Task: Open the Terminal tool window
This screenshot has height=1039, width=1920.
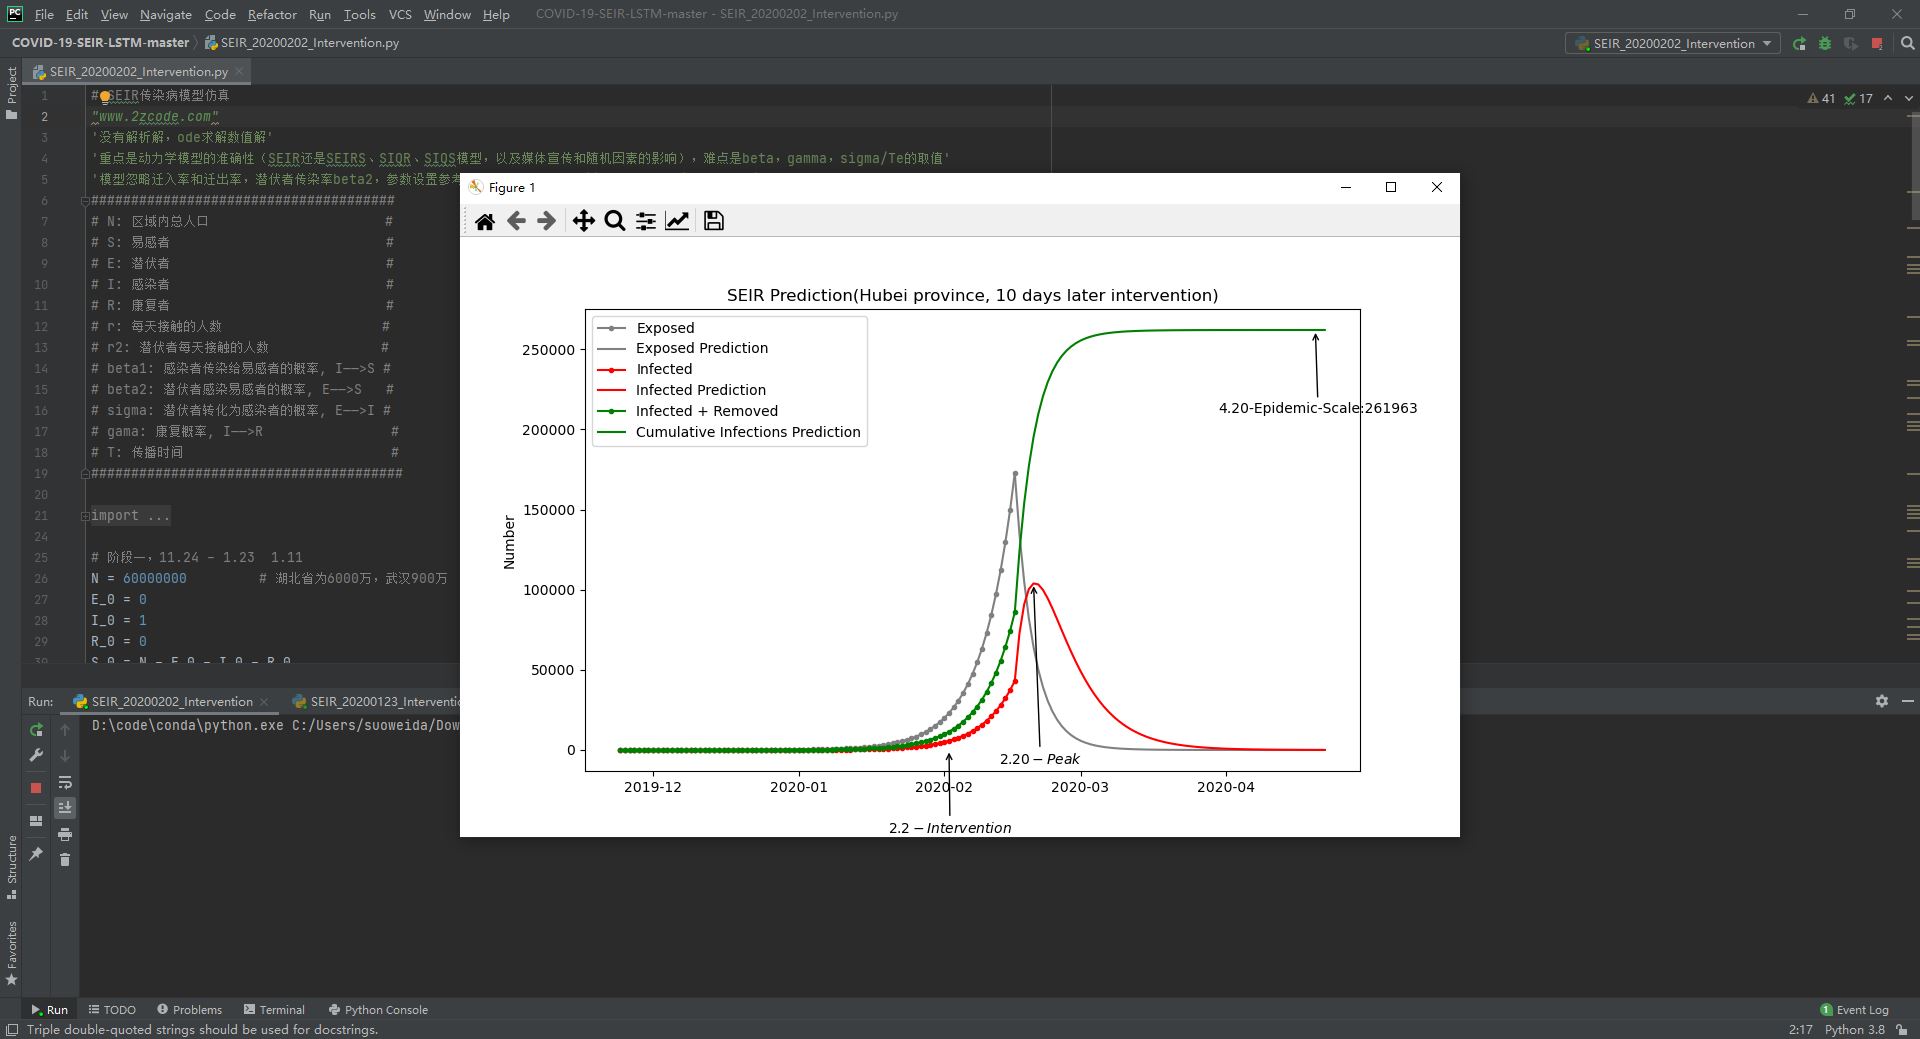Action: [273, 1010]
